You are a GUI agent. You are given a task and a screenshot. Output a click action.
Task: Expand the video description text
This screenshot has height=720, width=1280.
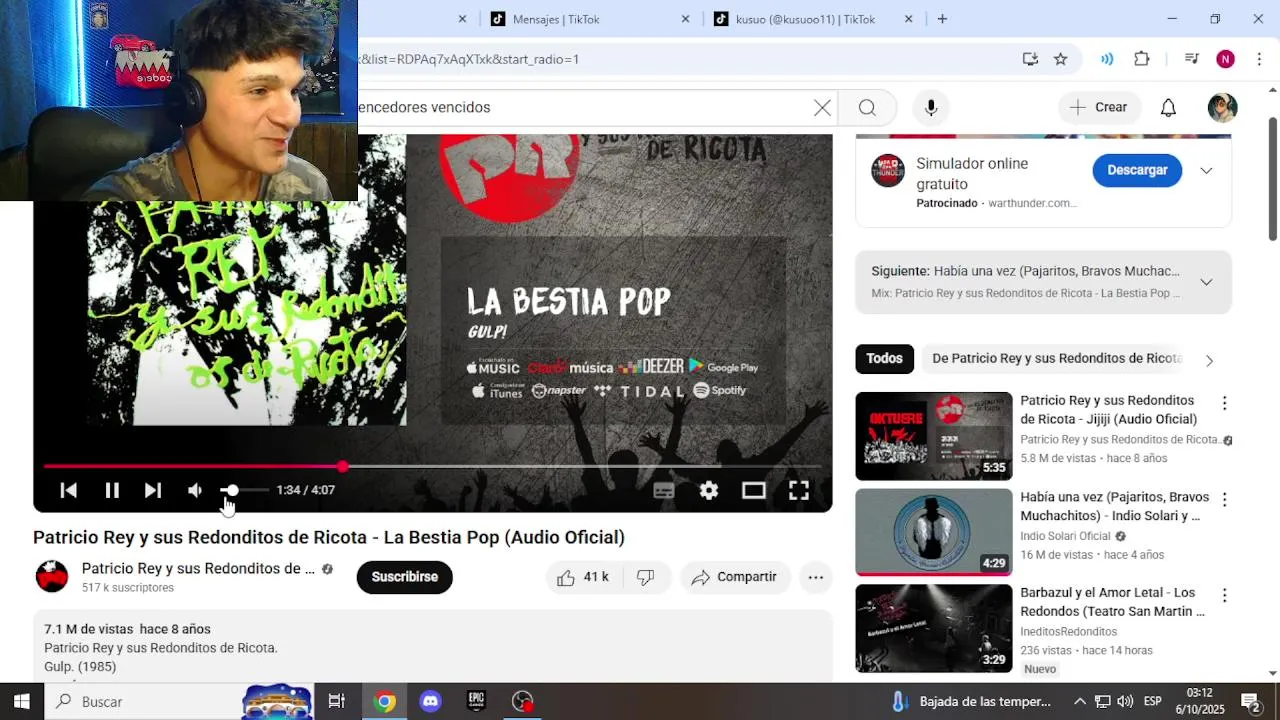(432, 648)
